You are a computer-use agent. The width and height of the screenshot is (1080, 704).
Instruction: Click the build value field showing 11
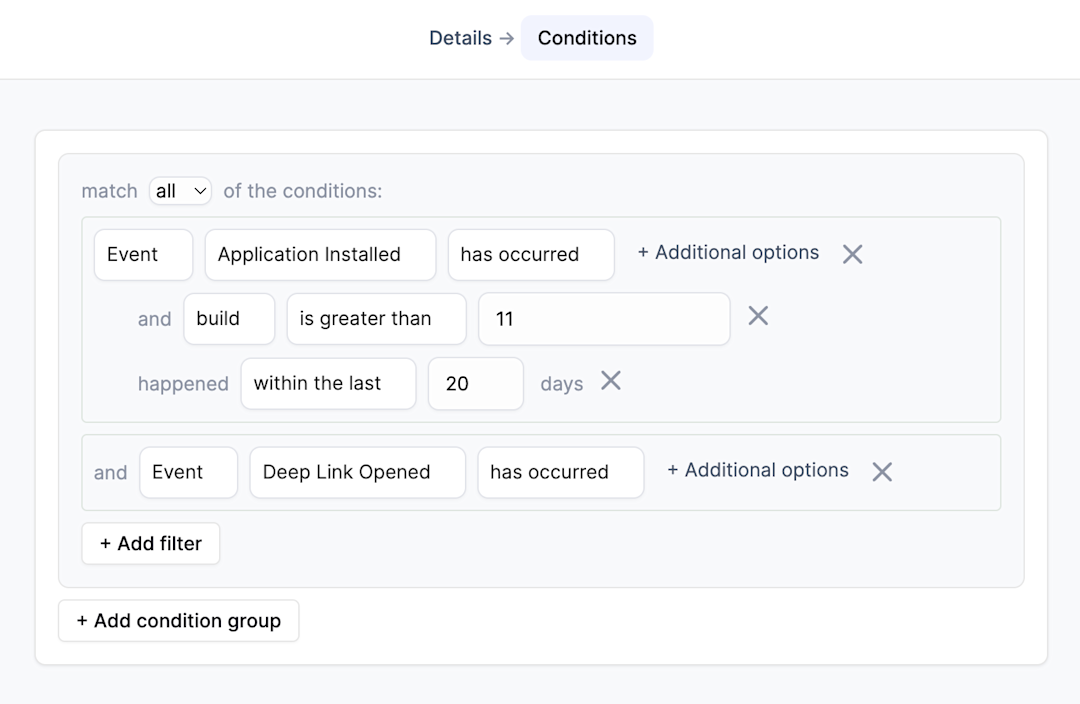pyautogui.click(x=604, y=319)
